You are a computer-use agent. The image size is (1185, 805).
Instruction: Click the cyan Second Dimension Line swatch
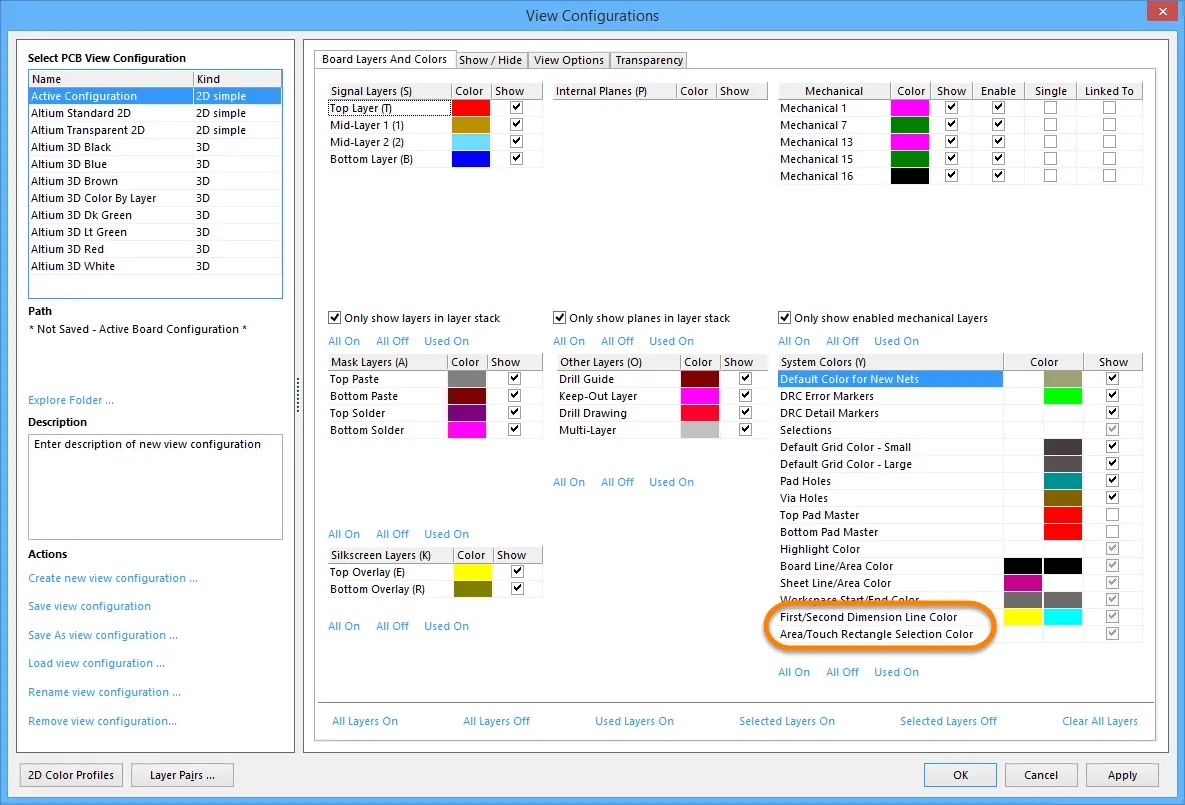[x=1063, y=617]
